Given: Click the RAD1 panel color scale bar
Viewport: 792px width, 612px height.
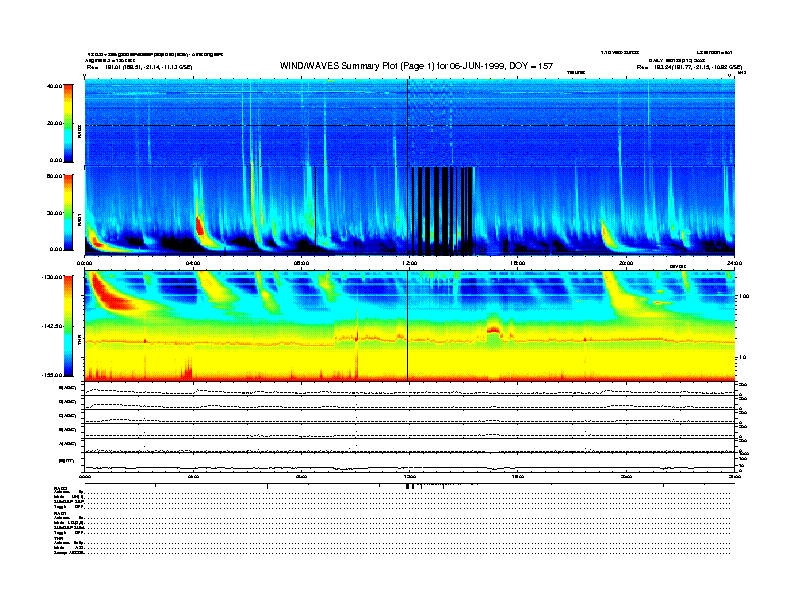Looking at the screenshot, I should [68, 213].
